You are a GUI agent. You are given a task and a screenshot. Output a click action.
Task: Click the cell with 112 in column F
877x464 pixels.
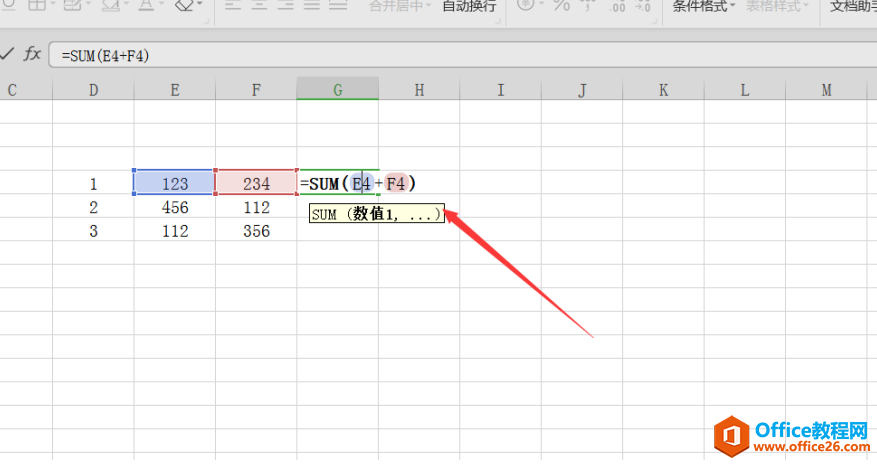pyautogui.click(x=256, y=207)
